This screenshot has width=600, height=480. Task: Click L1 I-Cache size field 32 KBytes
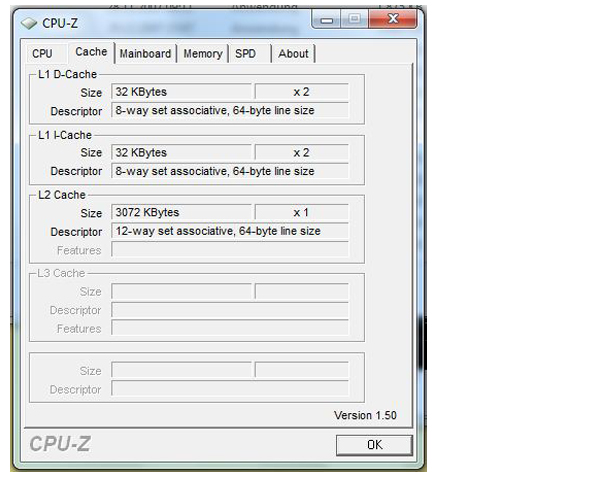(x=181, y=152)
